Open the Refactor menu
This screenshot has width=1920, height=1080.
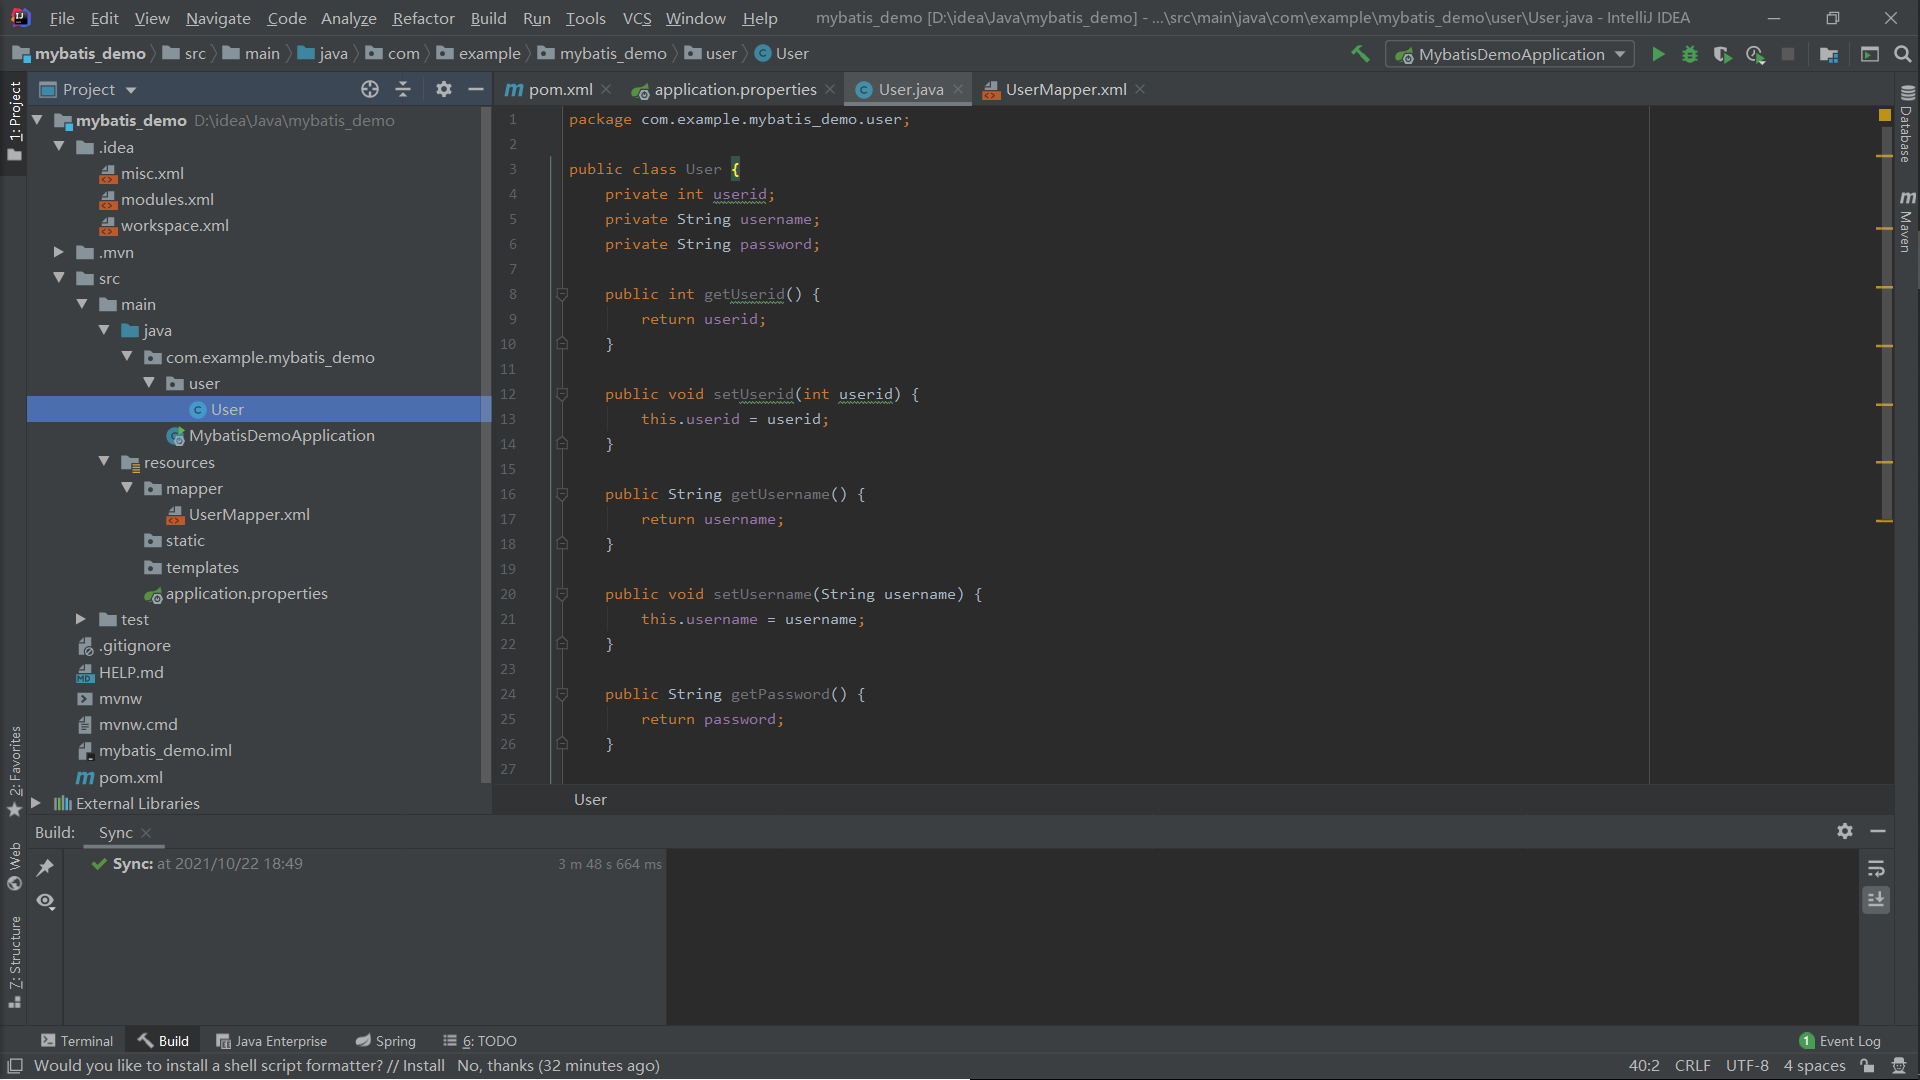click(x=423, y=18)
